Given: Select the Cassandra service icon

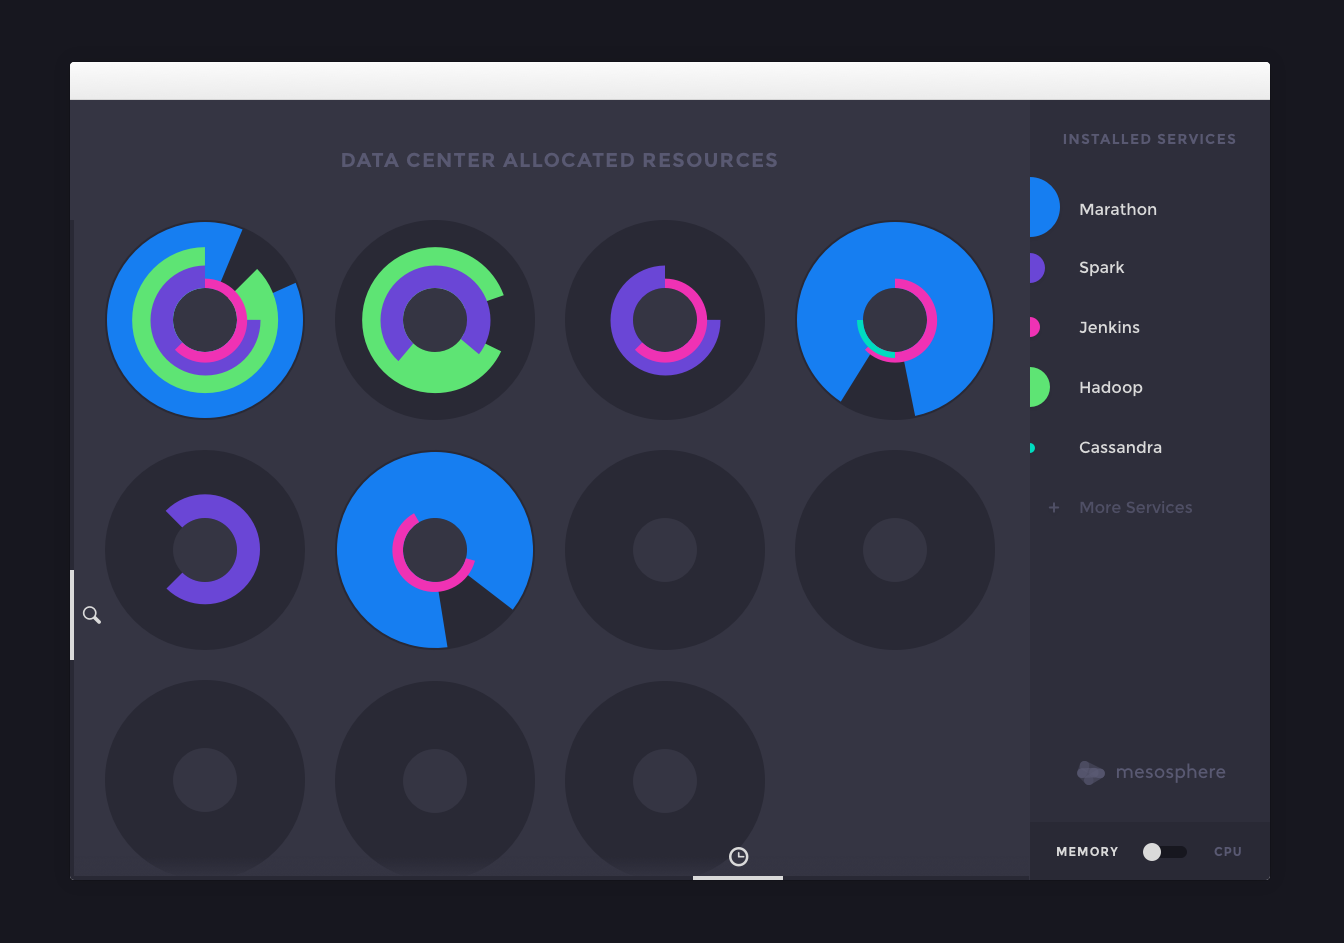Looking at the screenshot, I should 1033,447.
